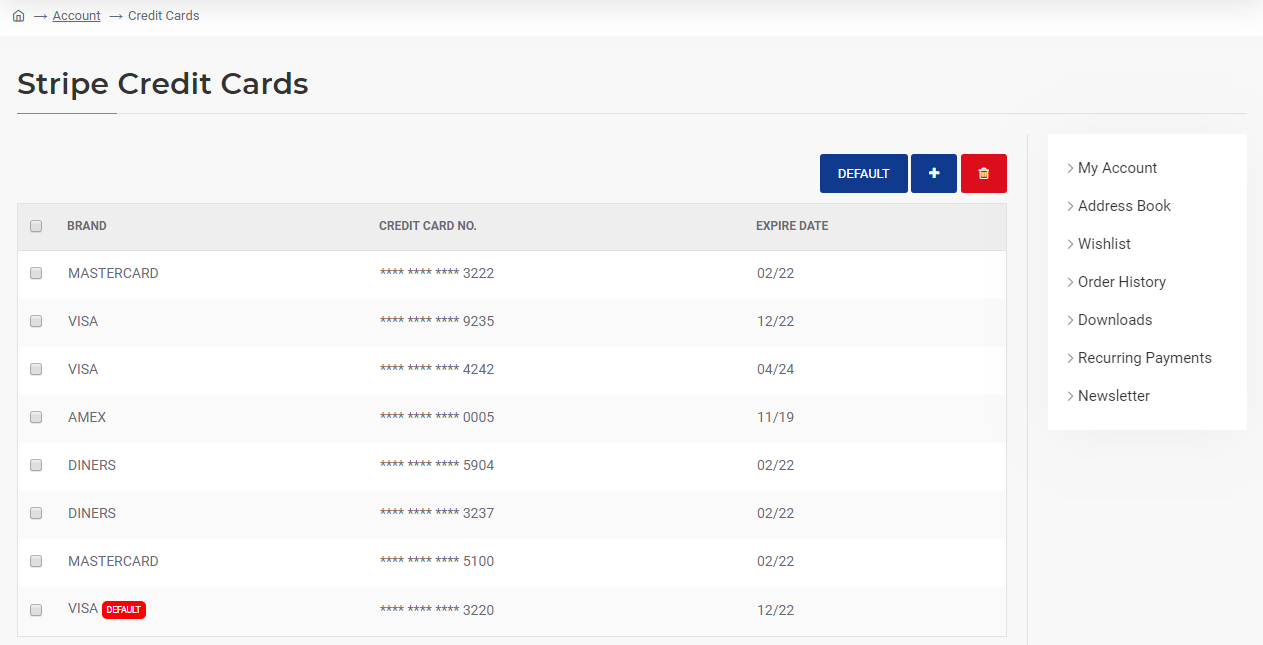1263x645 pixels.
Task: Click the card number ending 5904
Action: point(437,465)
